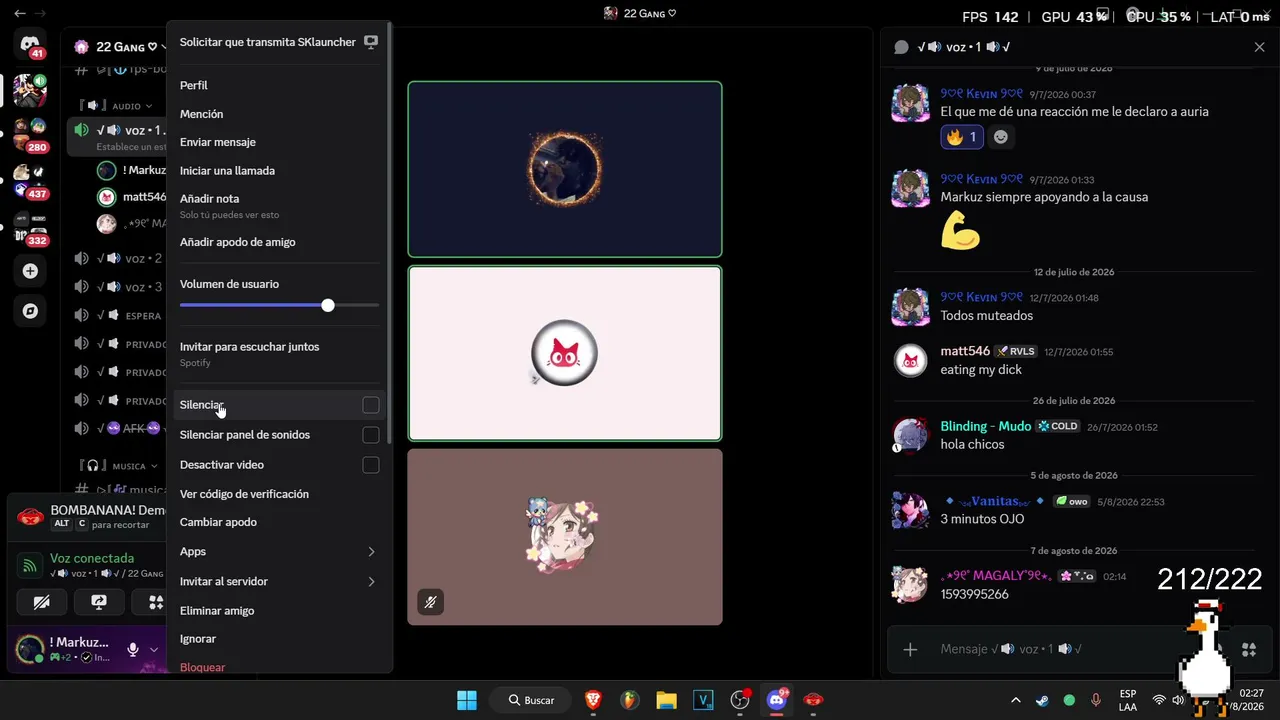Expand the Apps submenu
1280x720 pixels.
pyautogui.click(x=371, y=552)
